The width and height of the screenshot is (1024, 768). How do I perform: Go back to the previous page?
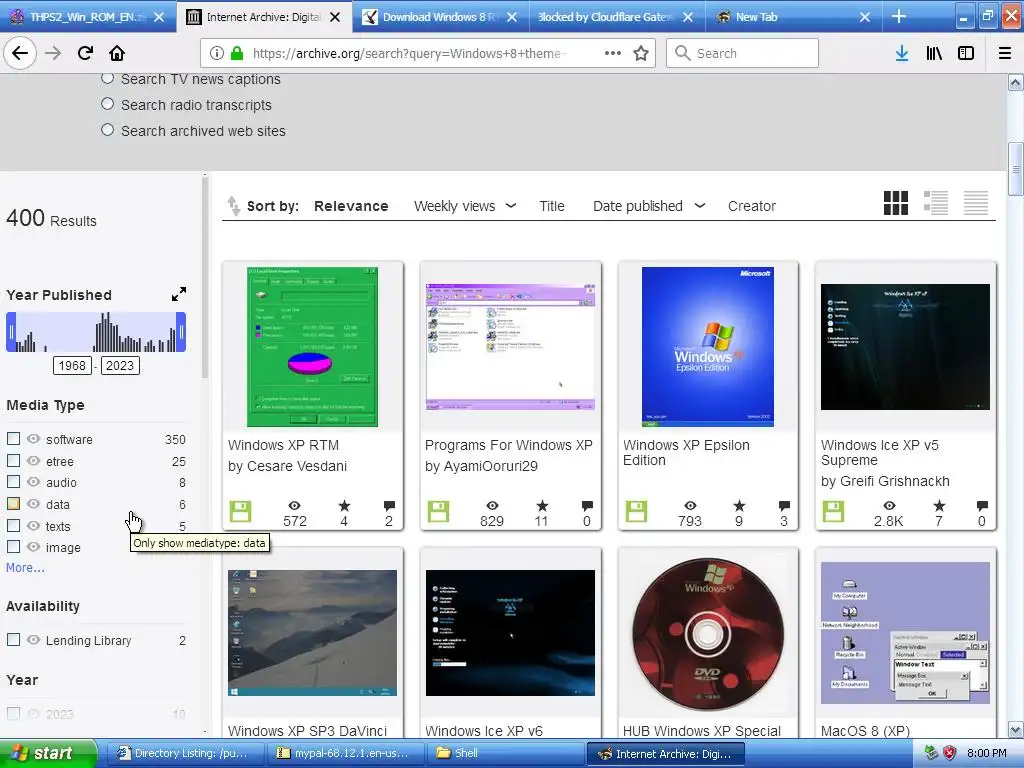(x=20, y=53)
